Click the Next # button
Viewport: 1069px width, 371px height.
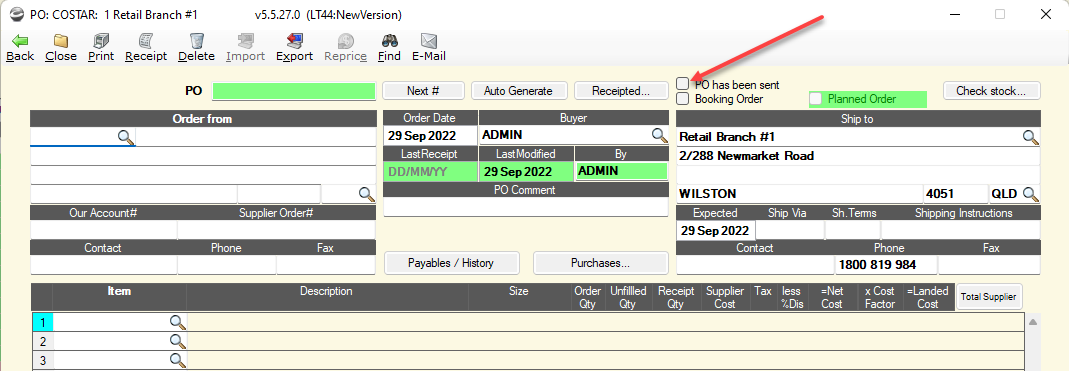[x=423, y=90]
